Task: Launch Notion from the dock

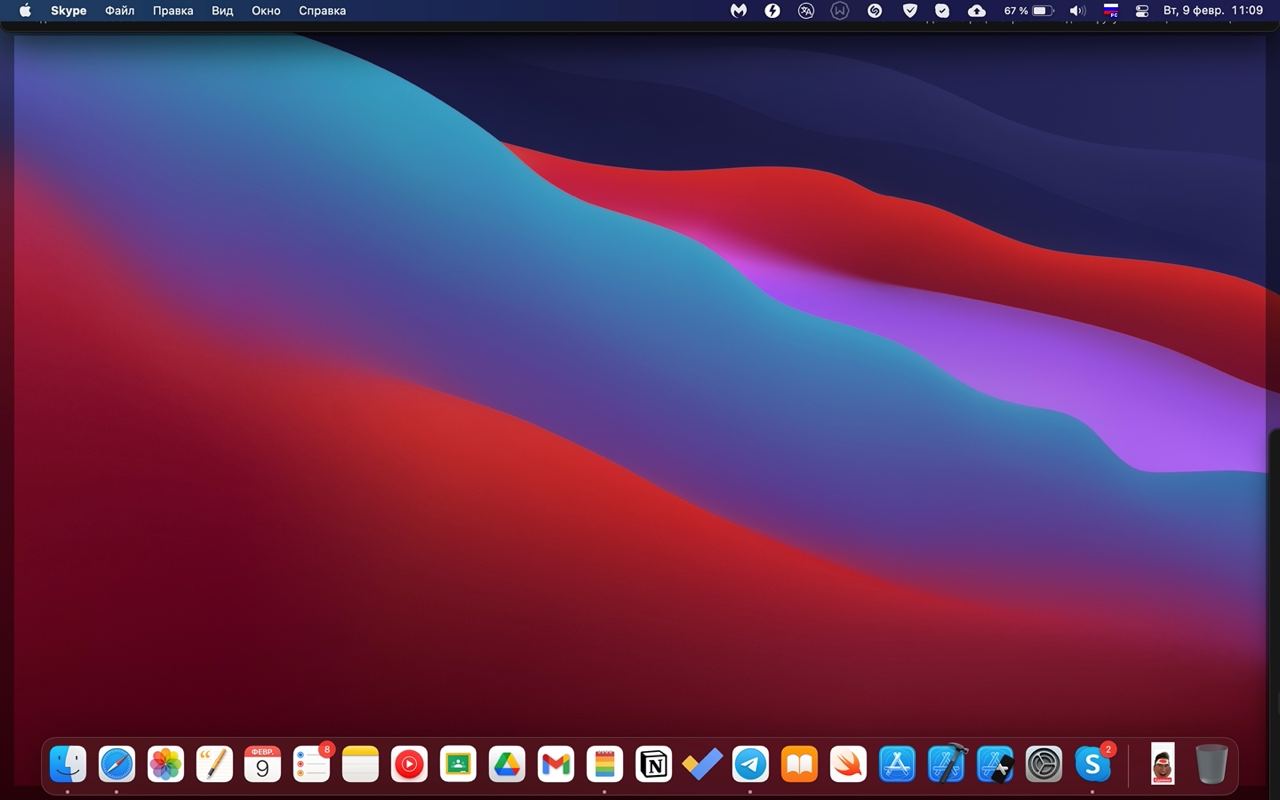Action: [654, 765]
